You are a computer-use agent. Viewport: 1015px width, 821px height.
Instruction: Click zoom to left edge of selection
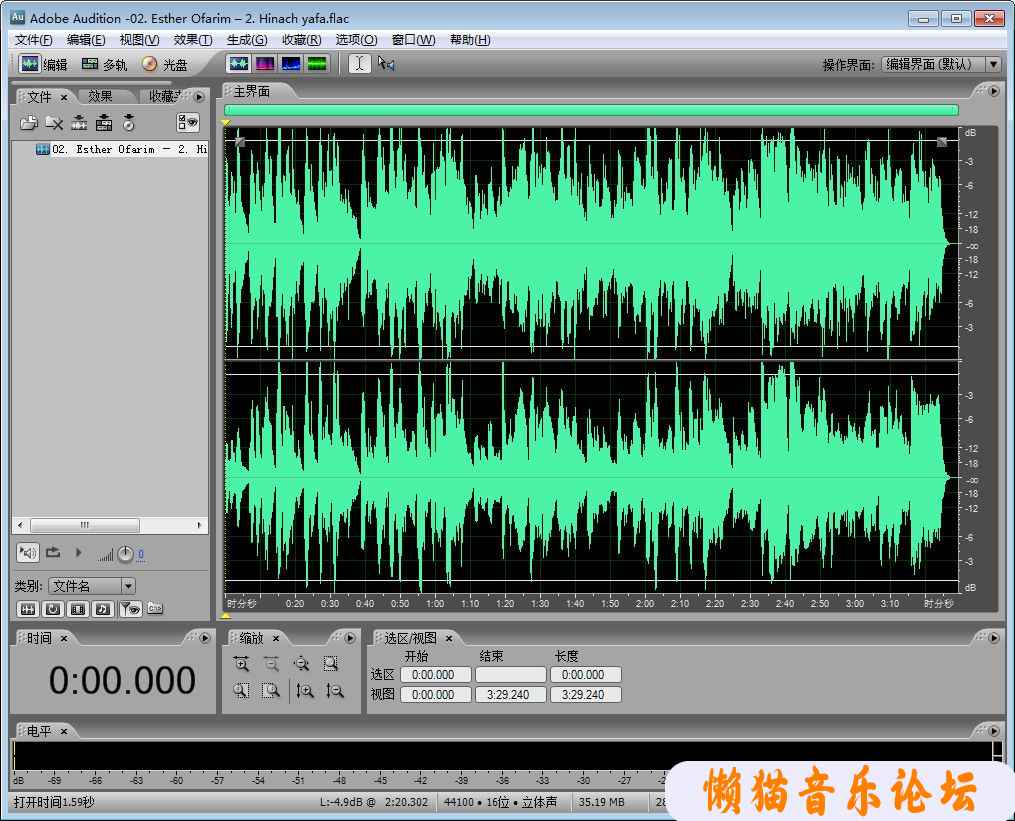[x=241, y=691]
